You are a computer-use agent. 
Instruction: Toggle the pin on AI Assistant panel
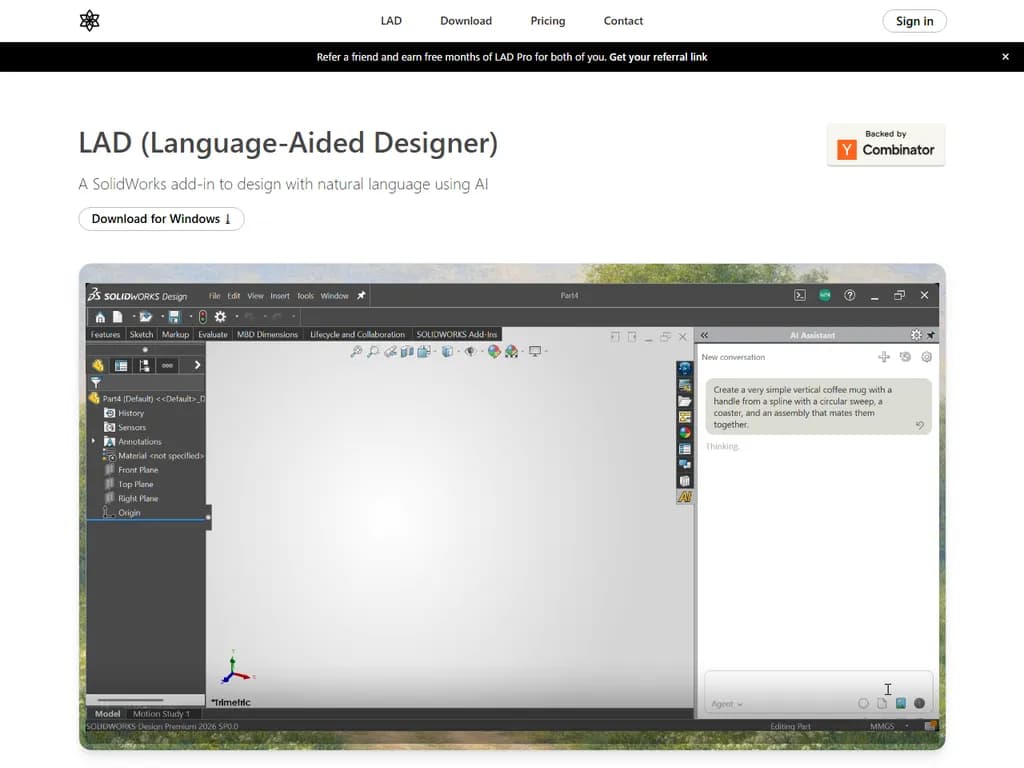(931, 335)
